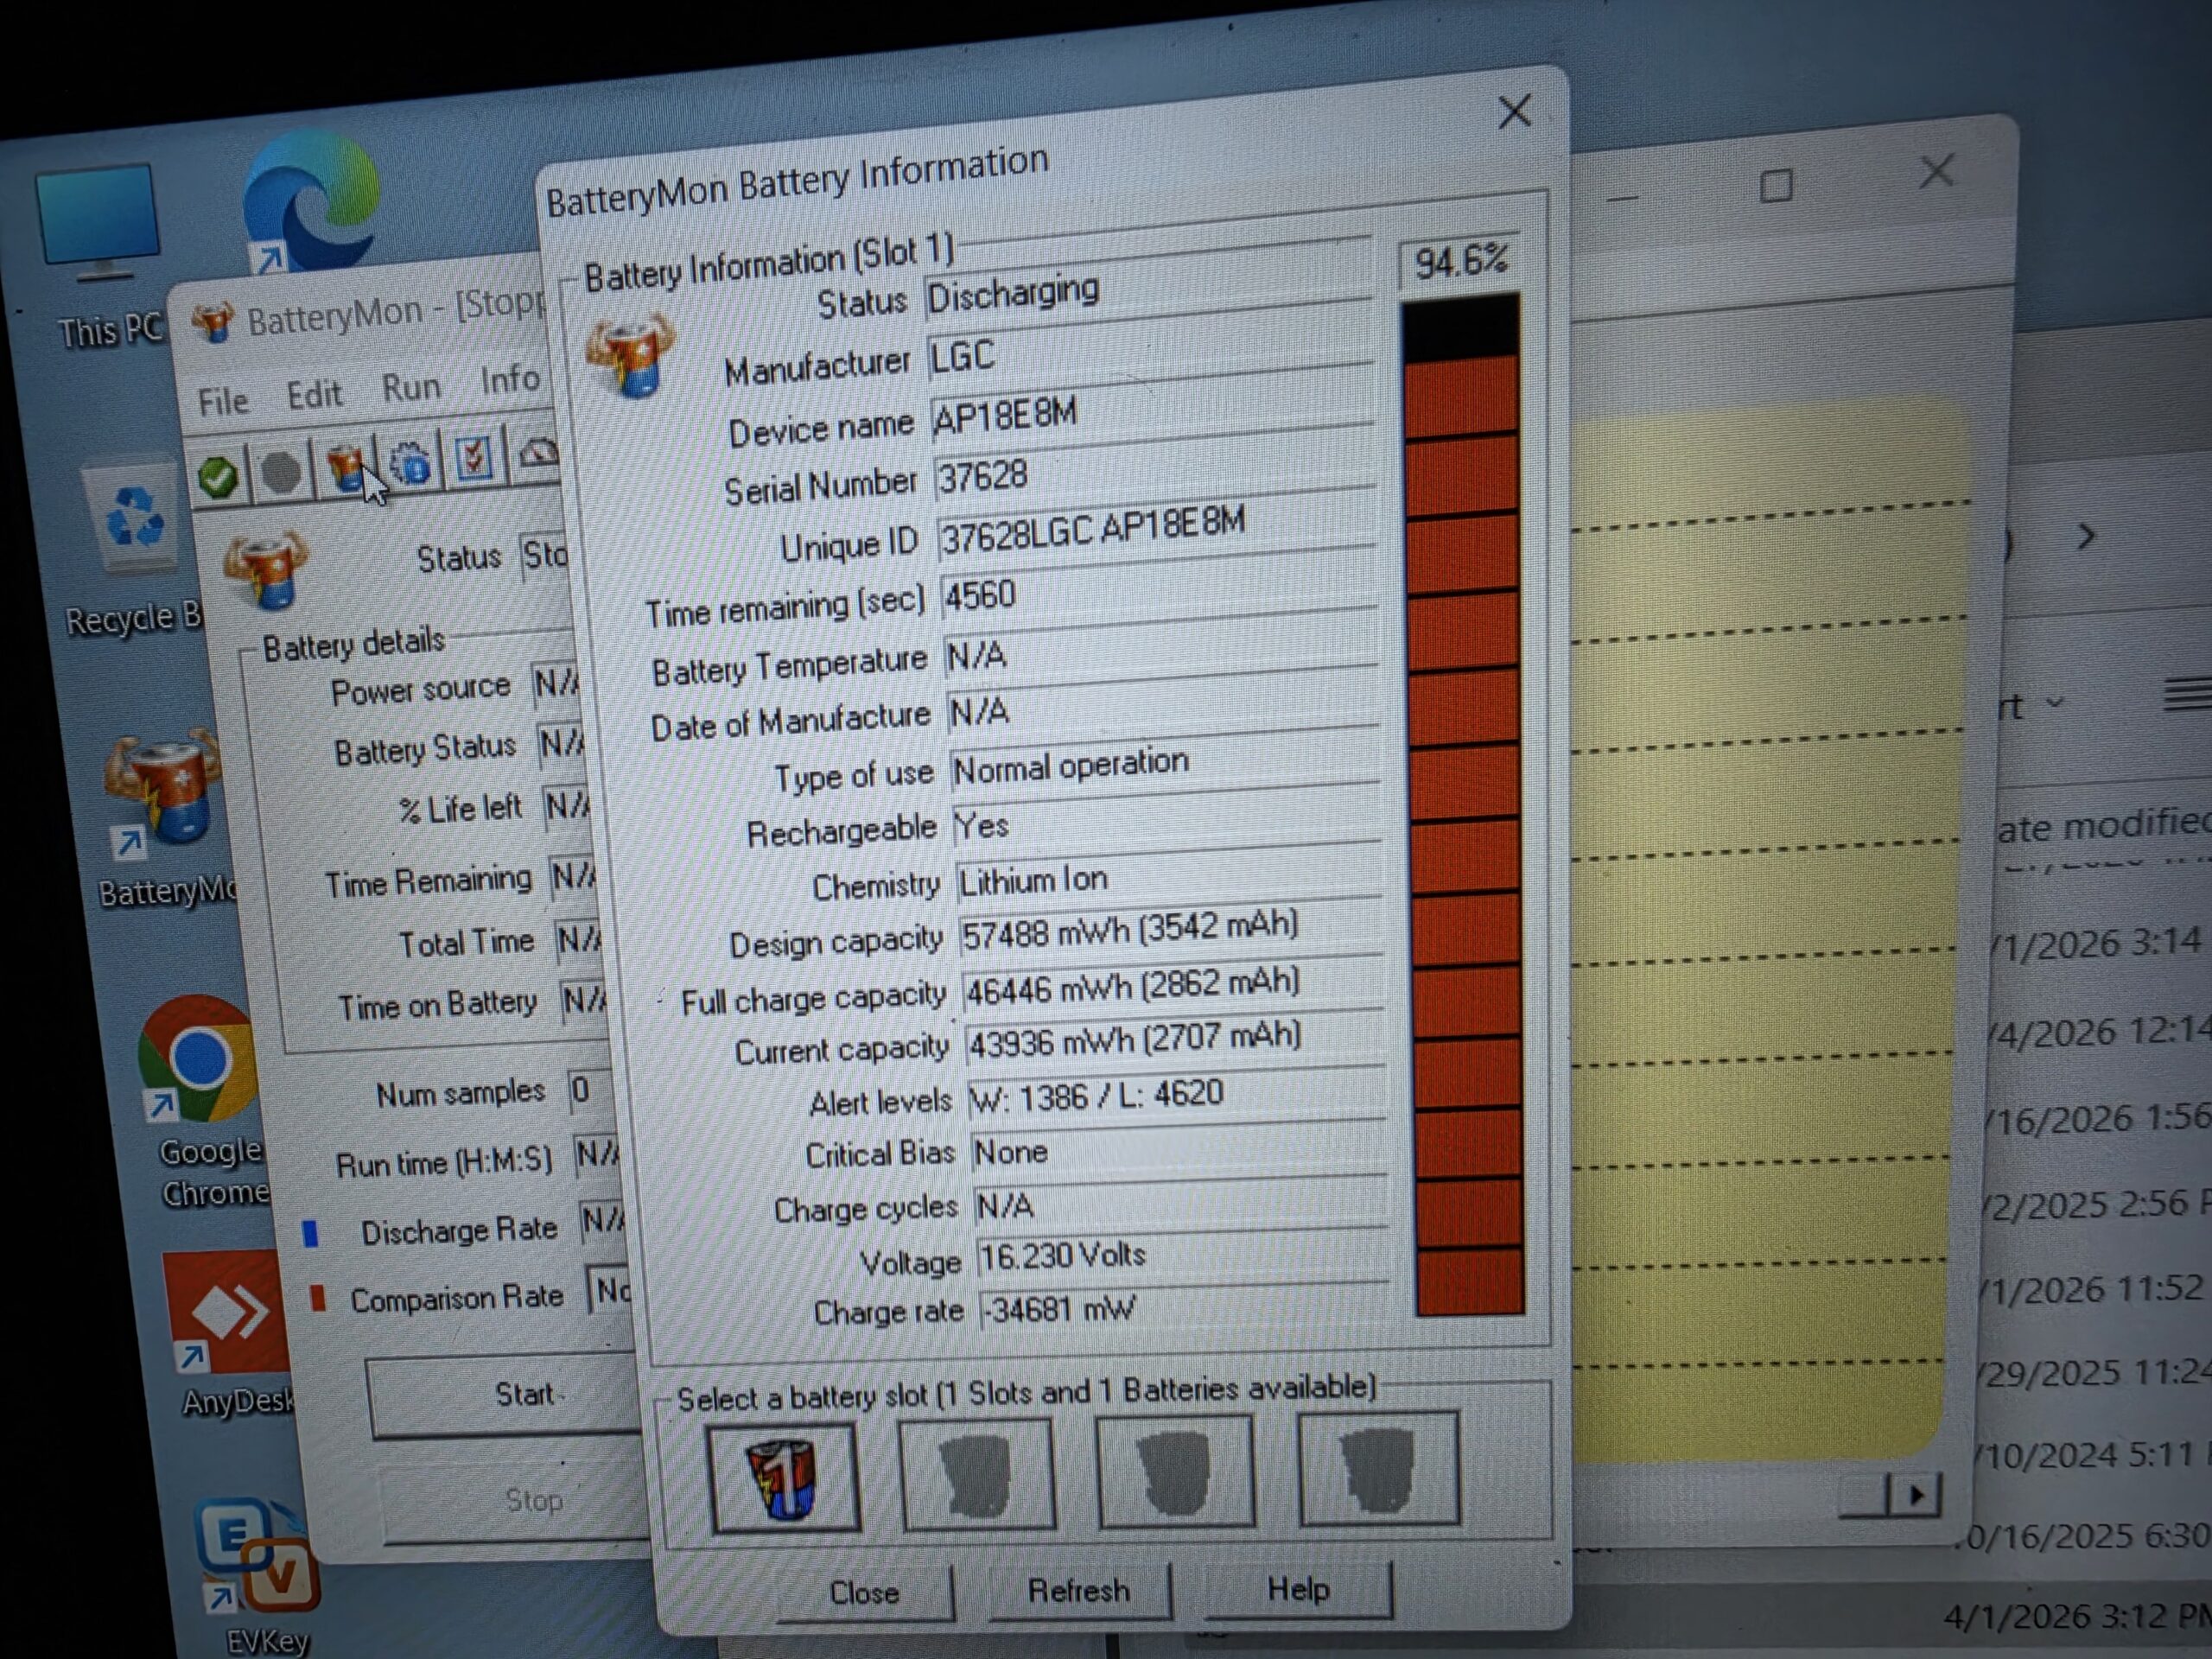Screen dimensions: 2212x1659
Task: Click the green check start-sampling toolbar icon
Action: click(x=219, y=476)
